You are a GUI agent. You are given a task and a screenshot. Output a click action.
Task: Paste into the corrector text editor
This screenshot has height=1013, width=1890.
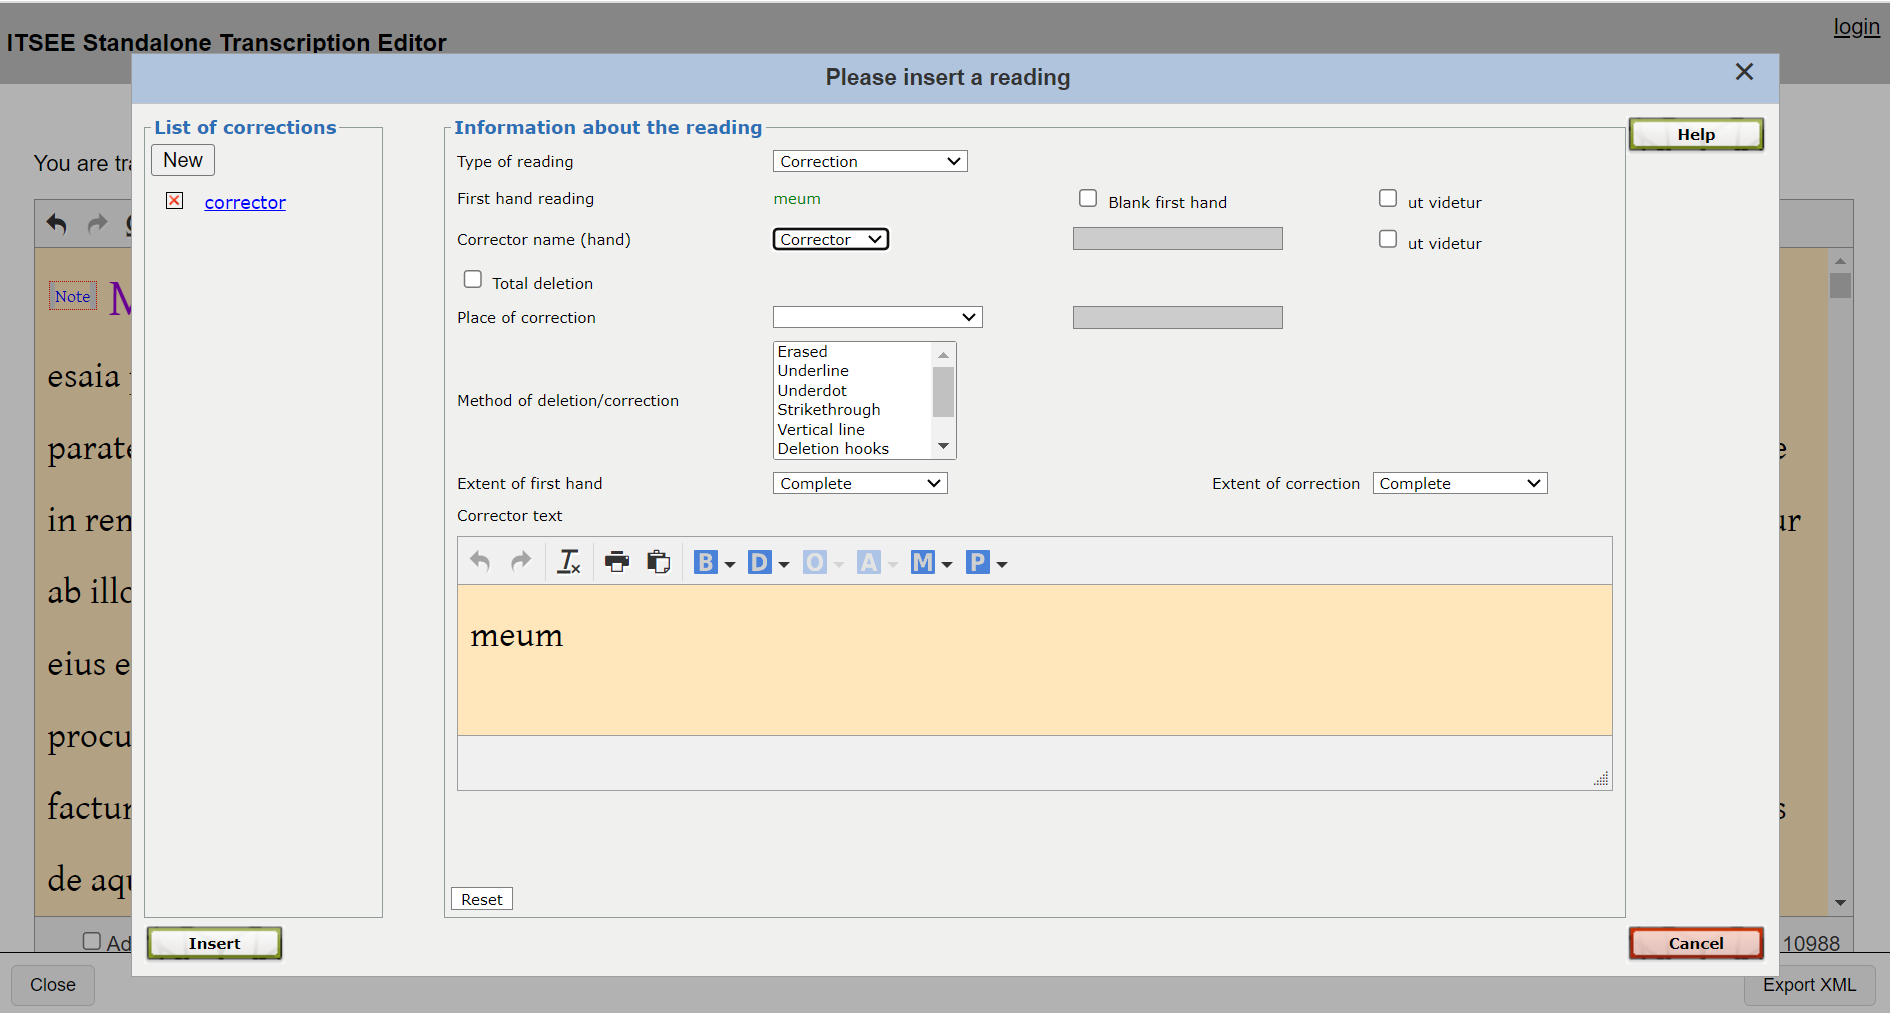(658, 562)
